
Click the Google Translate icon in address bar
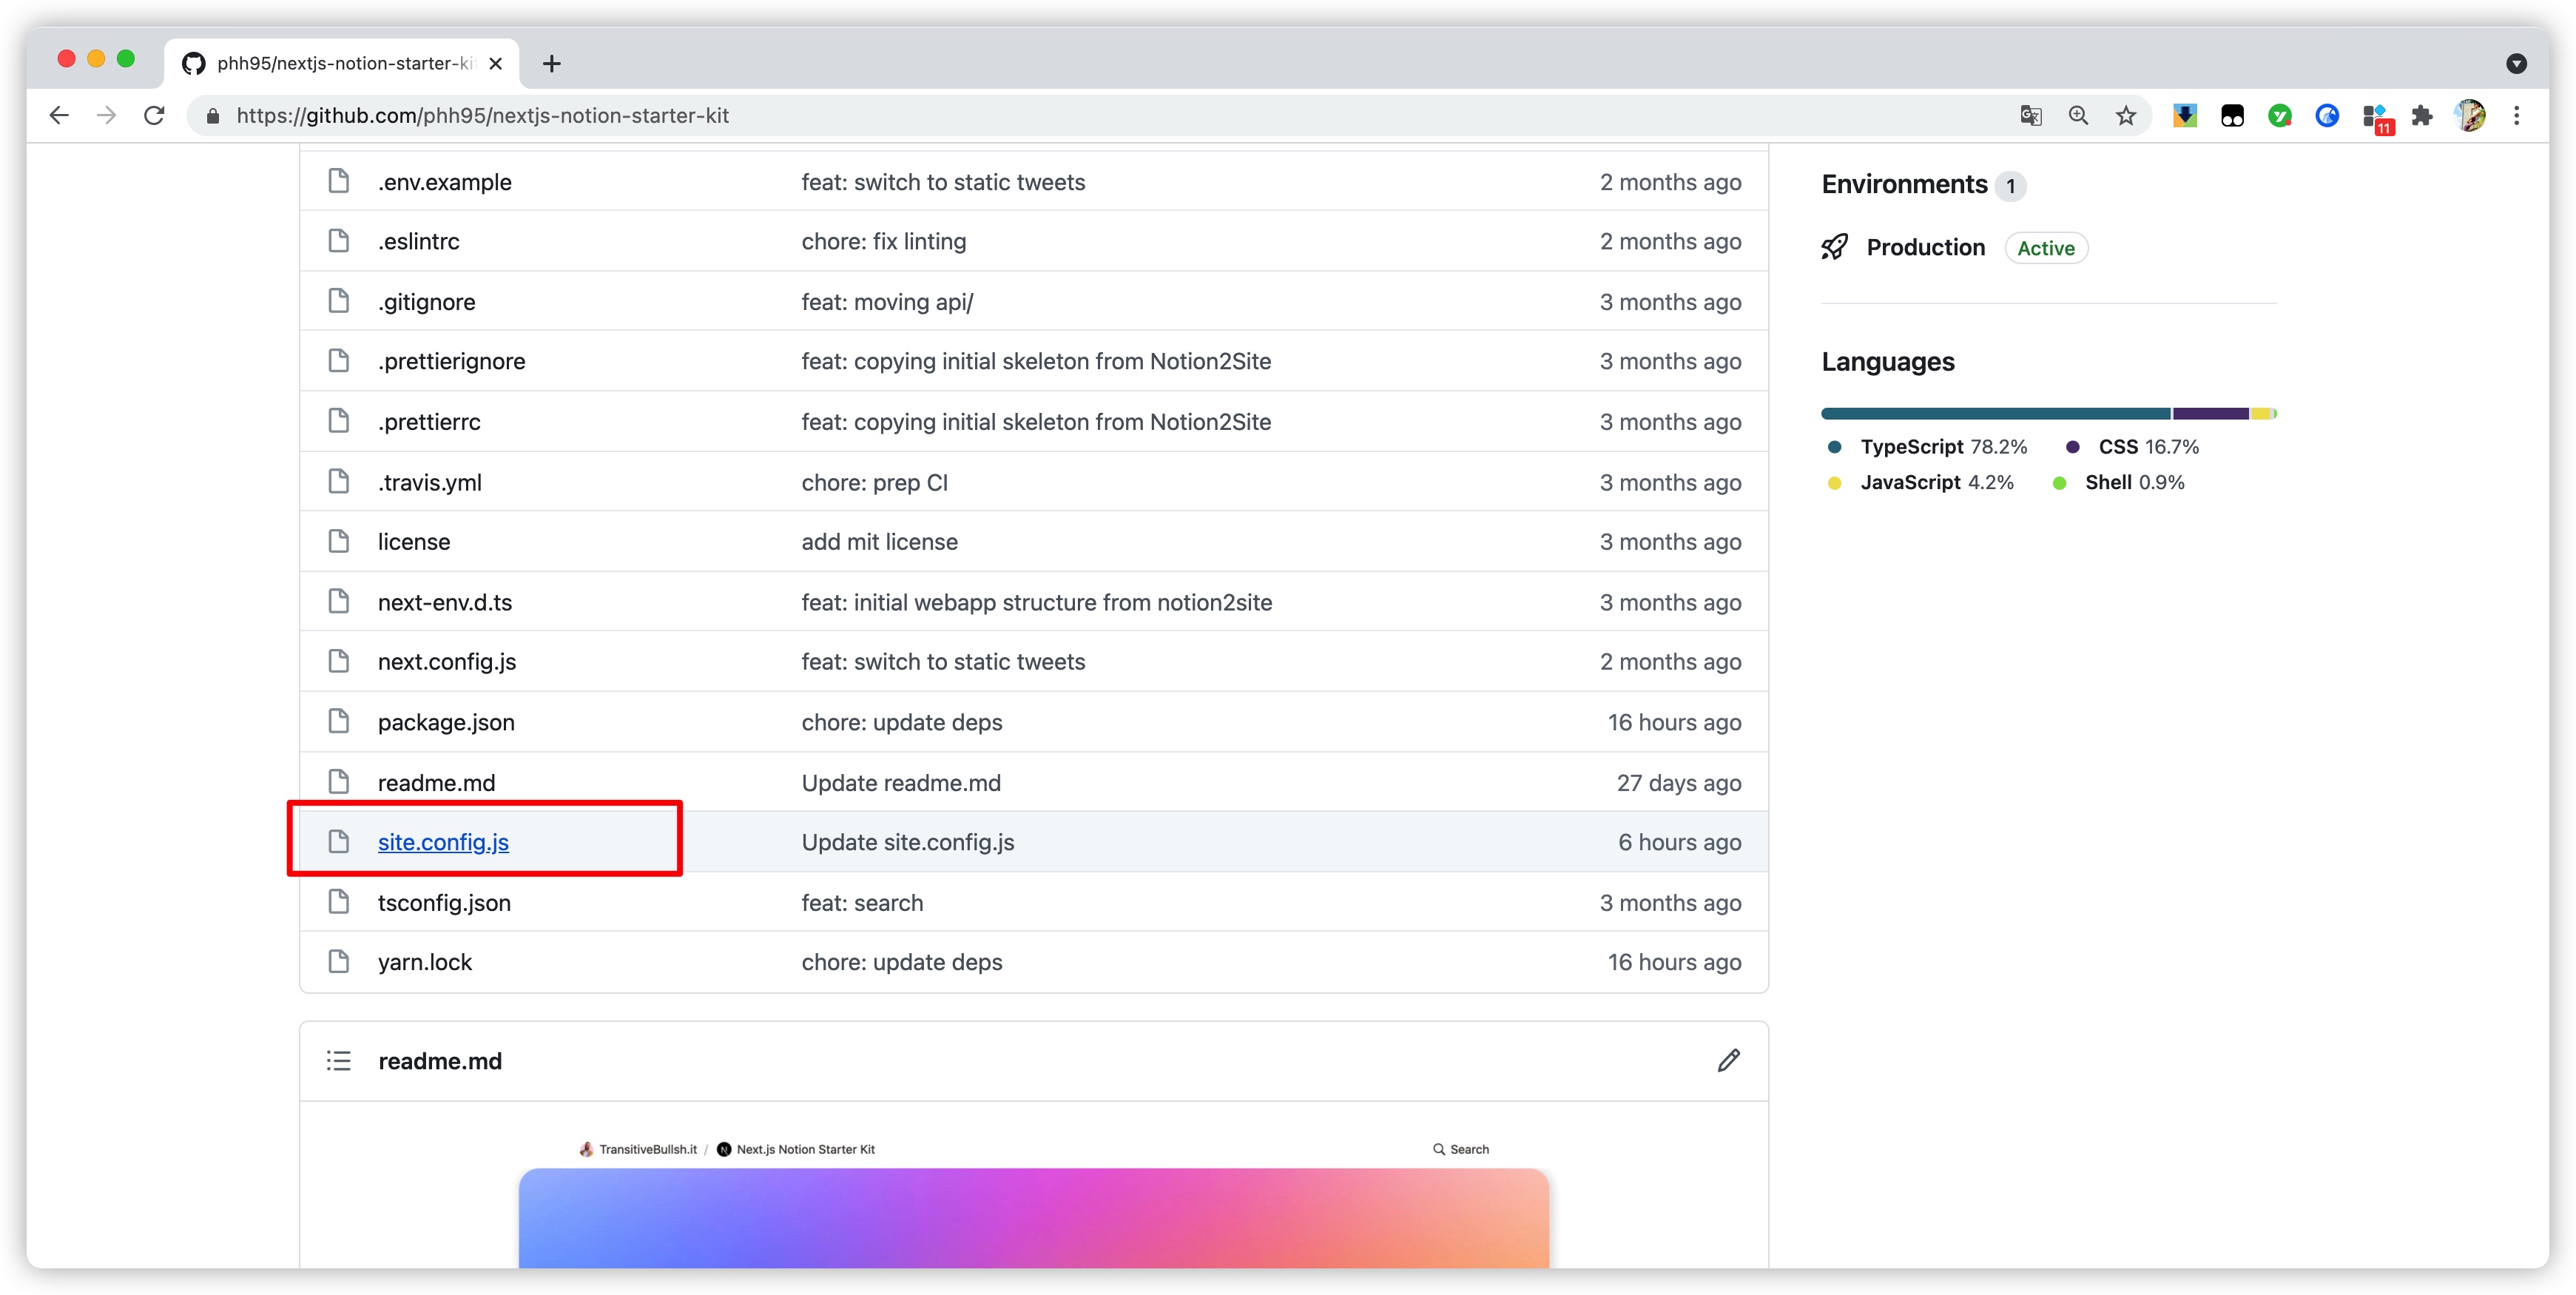[x=2030, y=116]
